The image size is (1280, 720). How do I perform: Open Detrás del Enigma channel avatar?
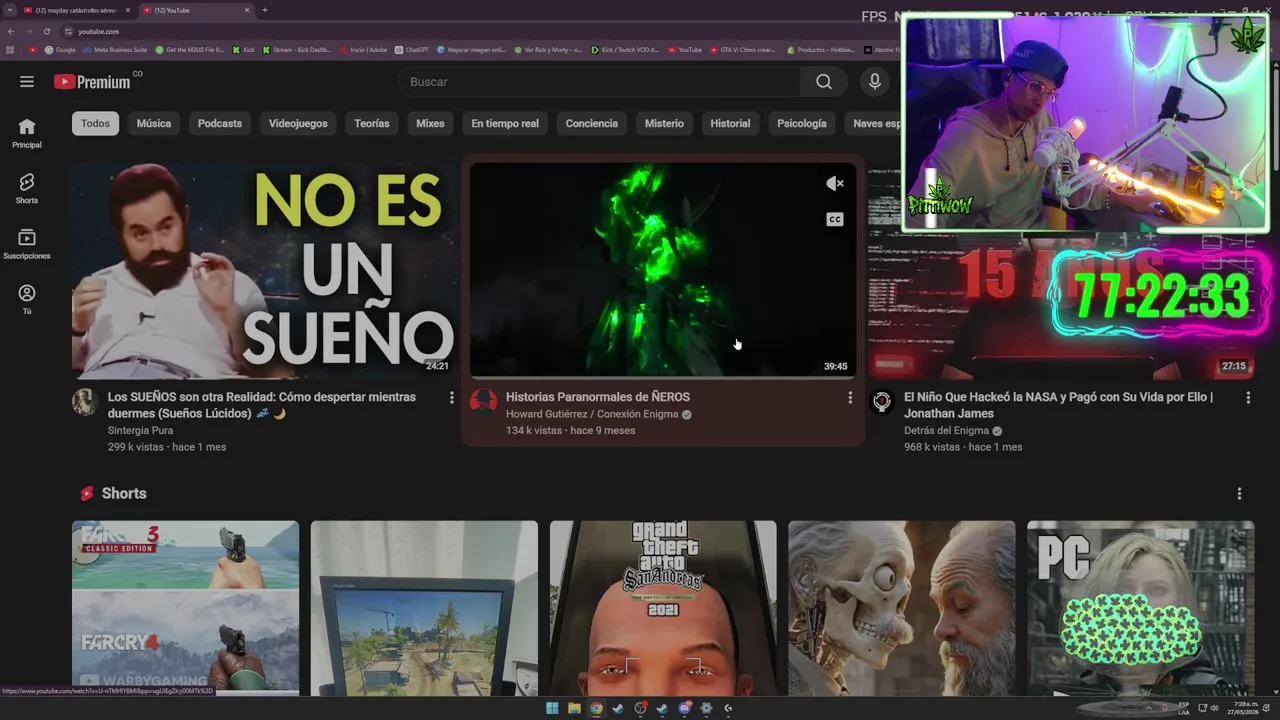click(881, 401)
